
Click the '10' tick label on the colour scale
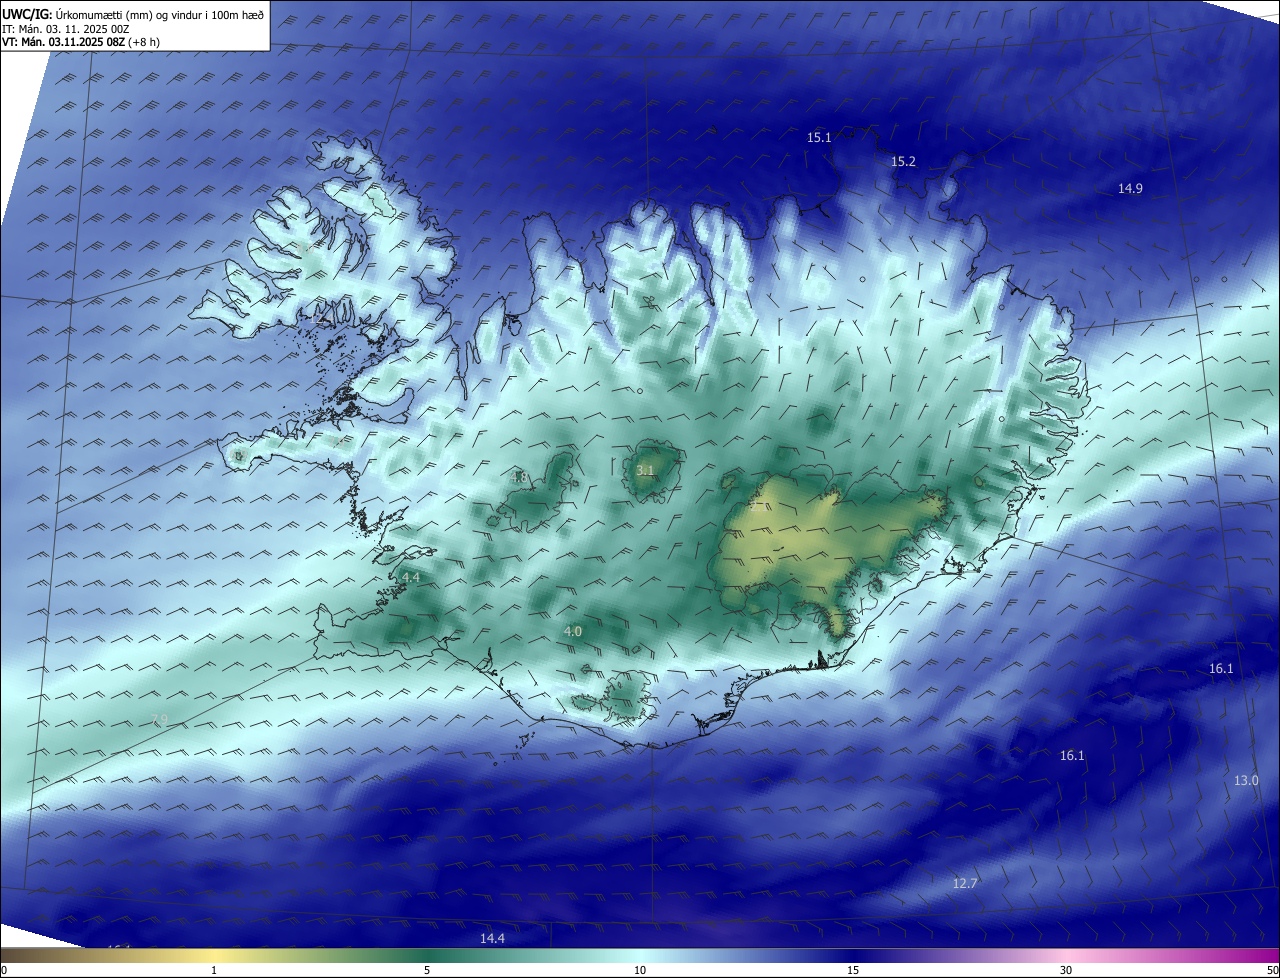640,970
